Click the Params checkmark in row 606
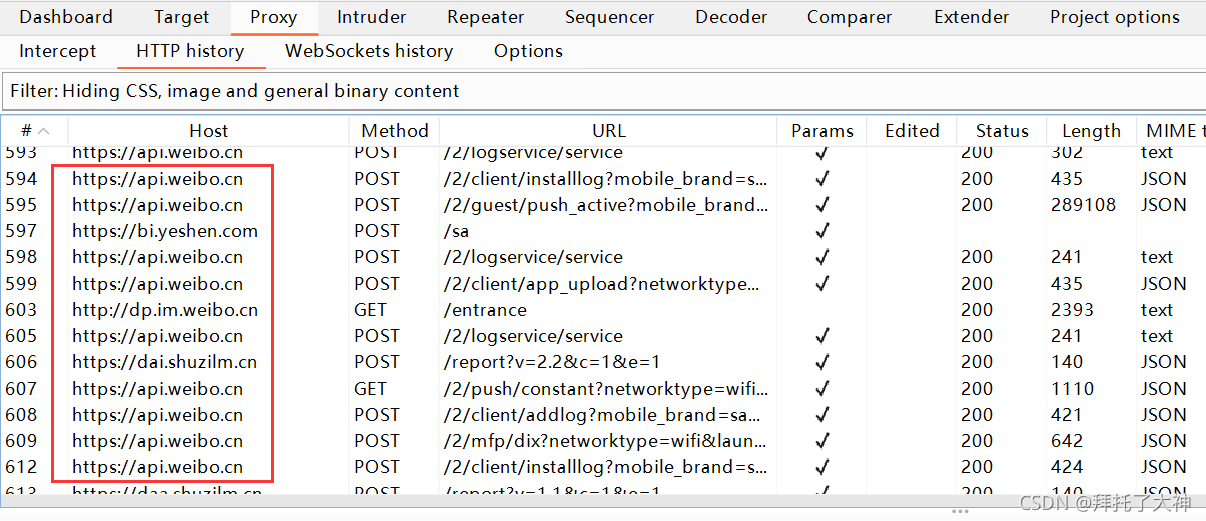 click(822, 362)
